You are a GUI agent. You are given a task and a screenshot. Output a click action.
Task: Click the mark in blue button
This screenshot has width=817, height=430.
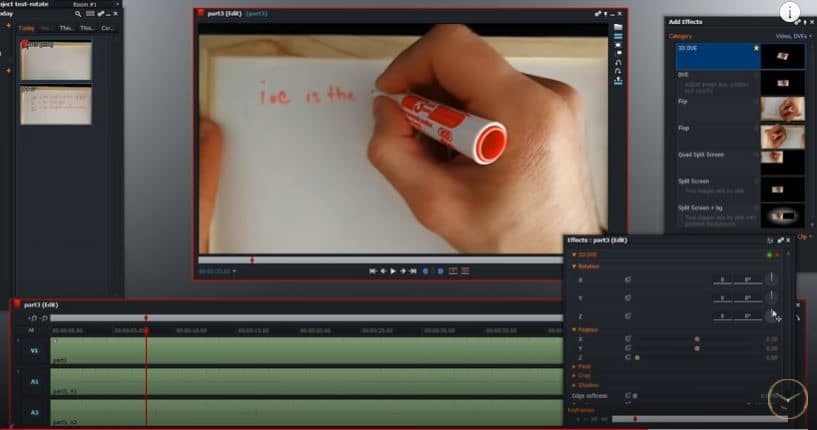(x=426, y=271)
